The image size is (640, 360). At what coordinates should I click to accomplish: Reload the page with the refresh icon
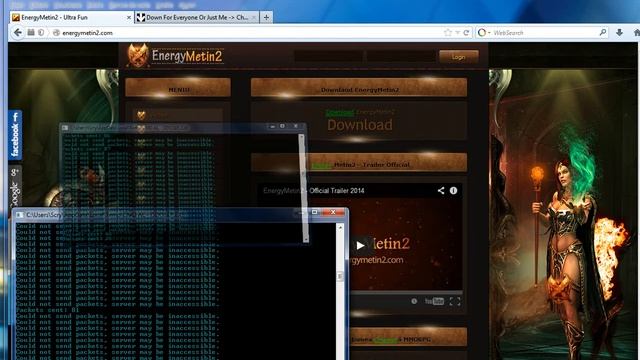[466, 33]
